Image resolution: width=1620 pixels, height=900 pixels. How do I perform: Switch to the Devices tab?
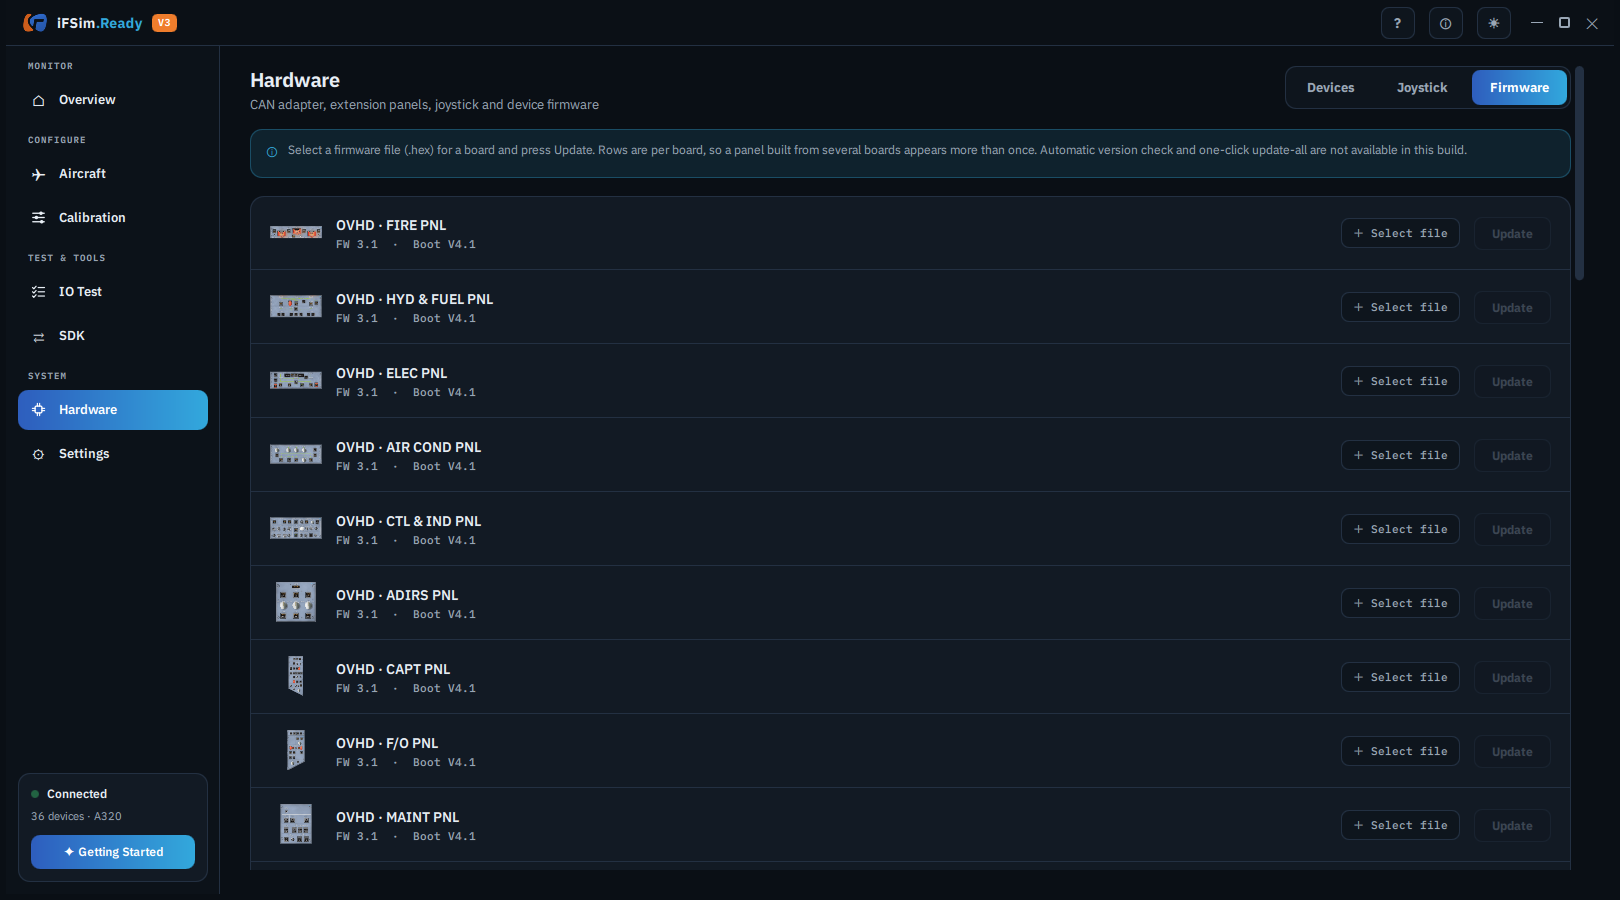(1330, 88)
